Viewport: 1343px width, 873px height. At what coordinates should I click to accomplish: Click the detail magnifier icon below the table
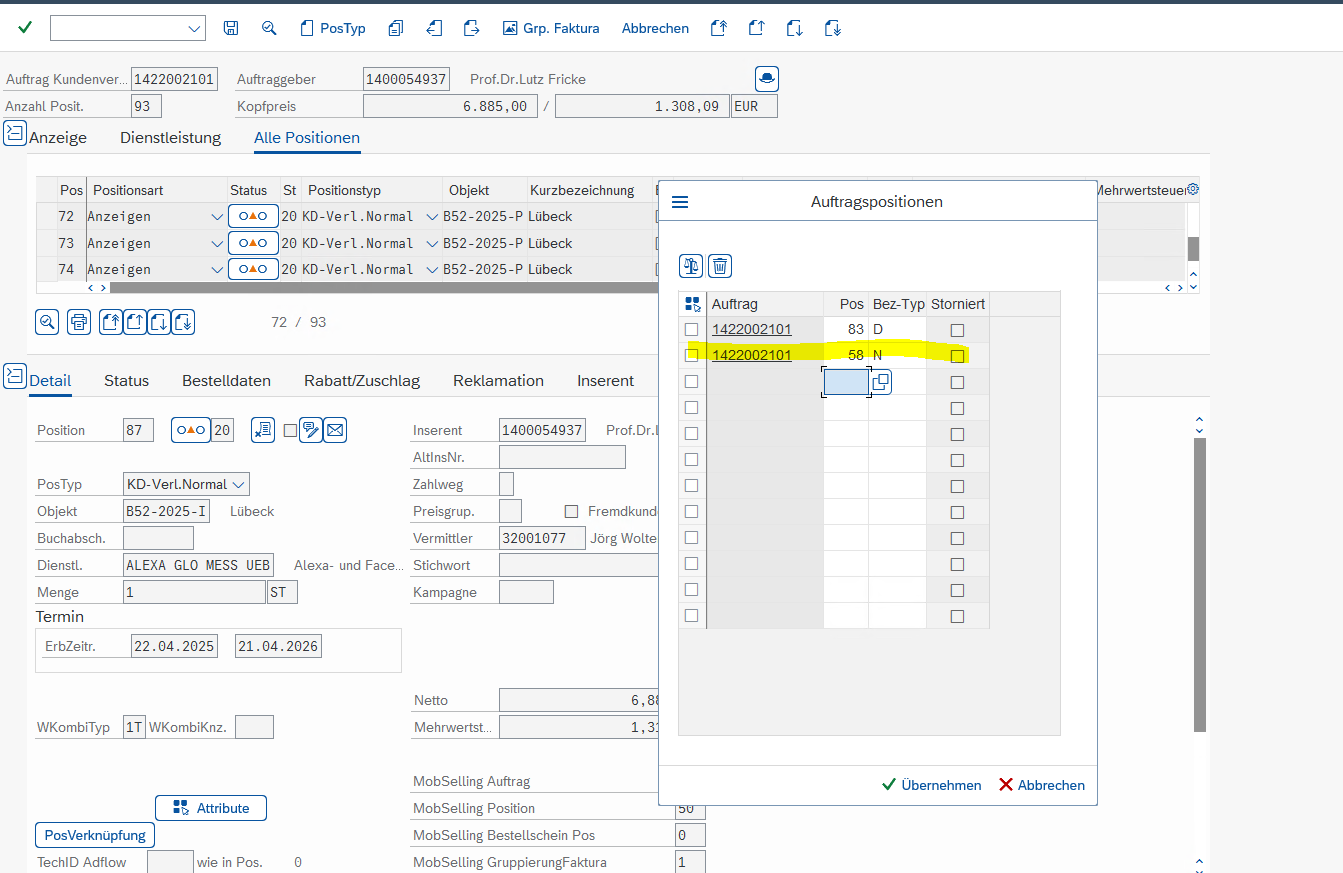pos(47,322)
